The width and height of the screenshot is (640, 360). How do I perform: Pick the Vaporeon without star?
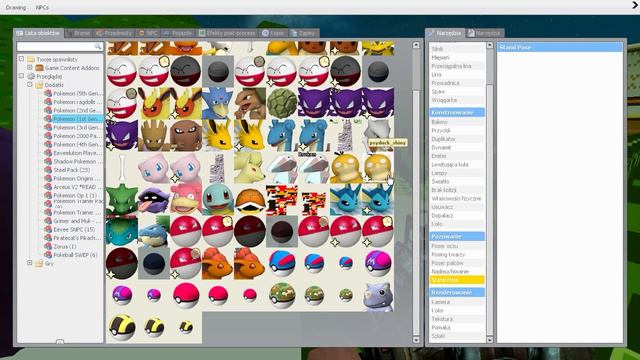click(x=346, y=200)
